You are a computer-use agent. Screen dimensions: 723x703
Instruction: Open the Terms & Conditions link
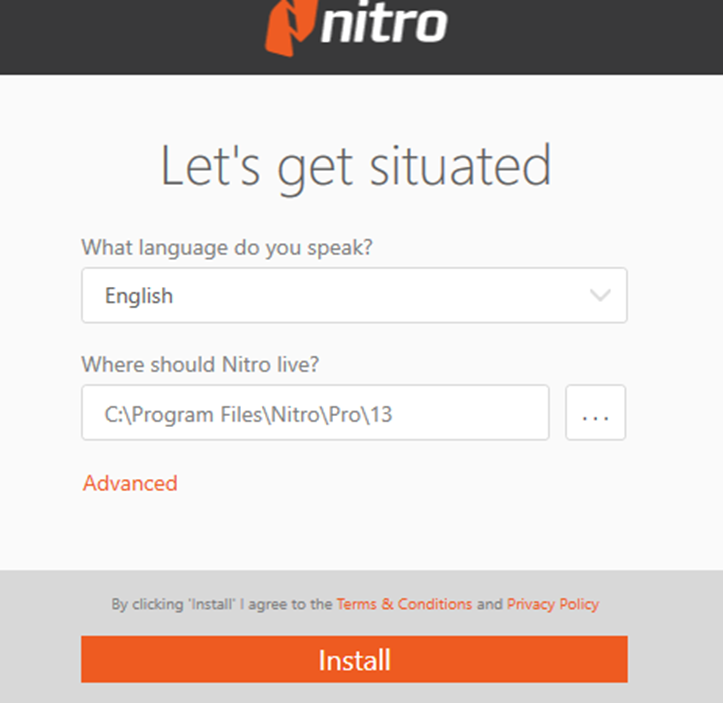pyautogui.click(x=404, y=604)
